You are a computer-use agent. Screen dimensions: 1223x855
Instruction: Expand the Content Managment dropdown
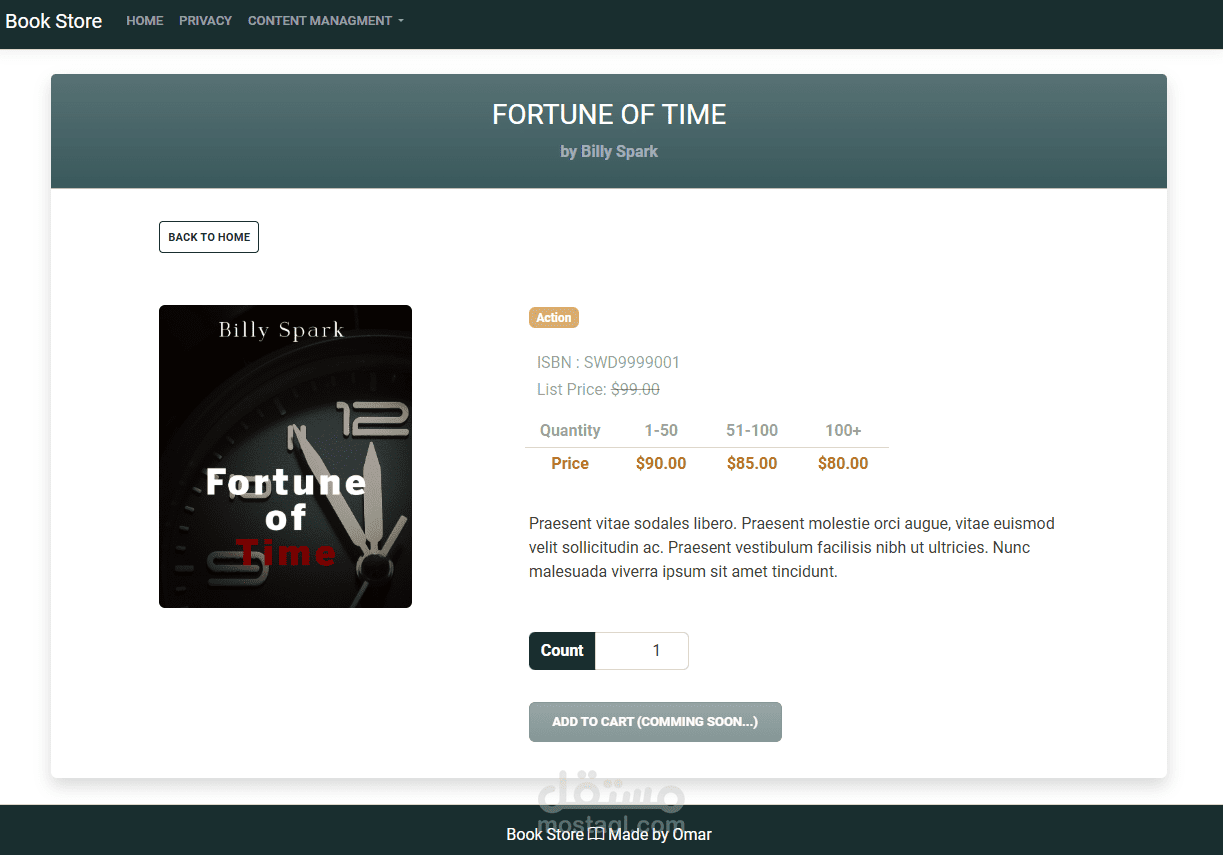[x=326, y=21]
